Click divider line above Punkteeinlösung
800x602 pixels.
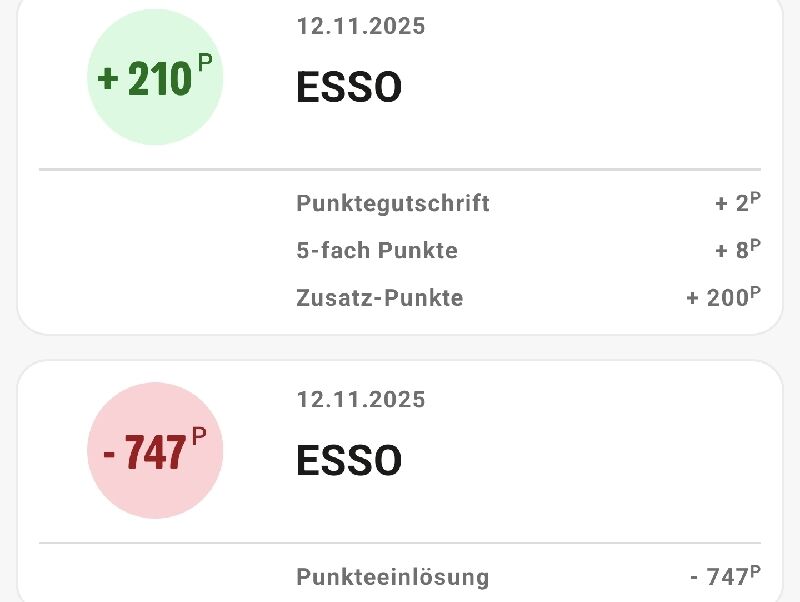pos(400,543)
